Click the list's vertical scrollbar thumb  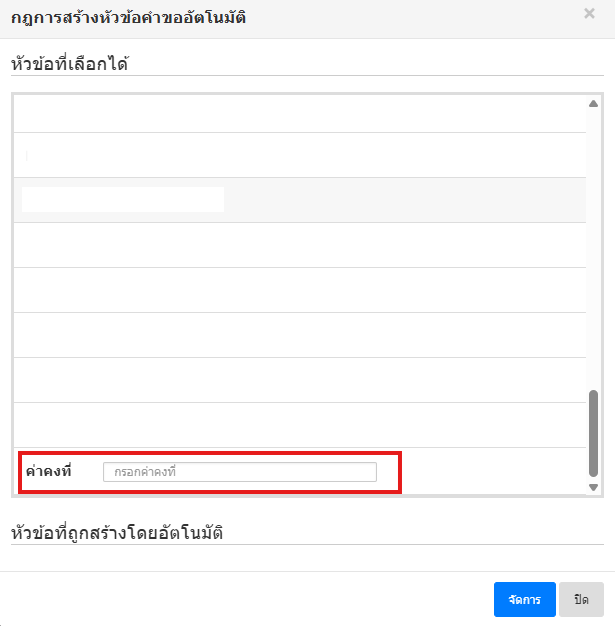click(x=593, y=432)
